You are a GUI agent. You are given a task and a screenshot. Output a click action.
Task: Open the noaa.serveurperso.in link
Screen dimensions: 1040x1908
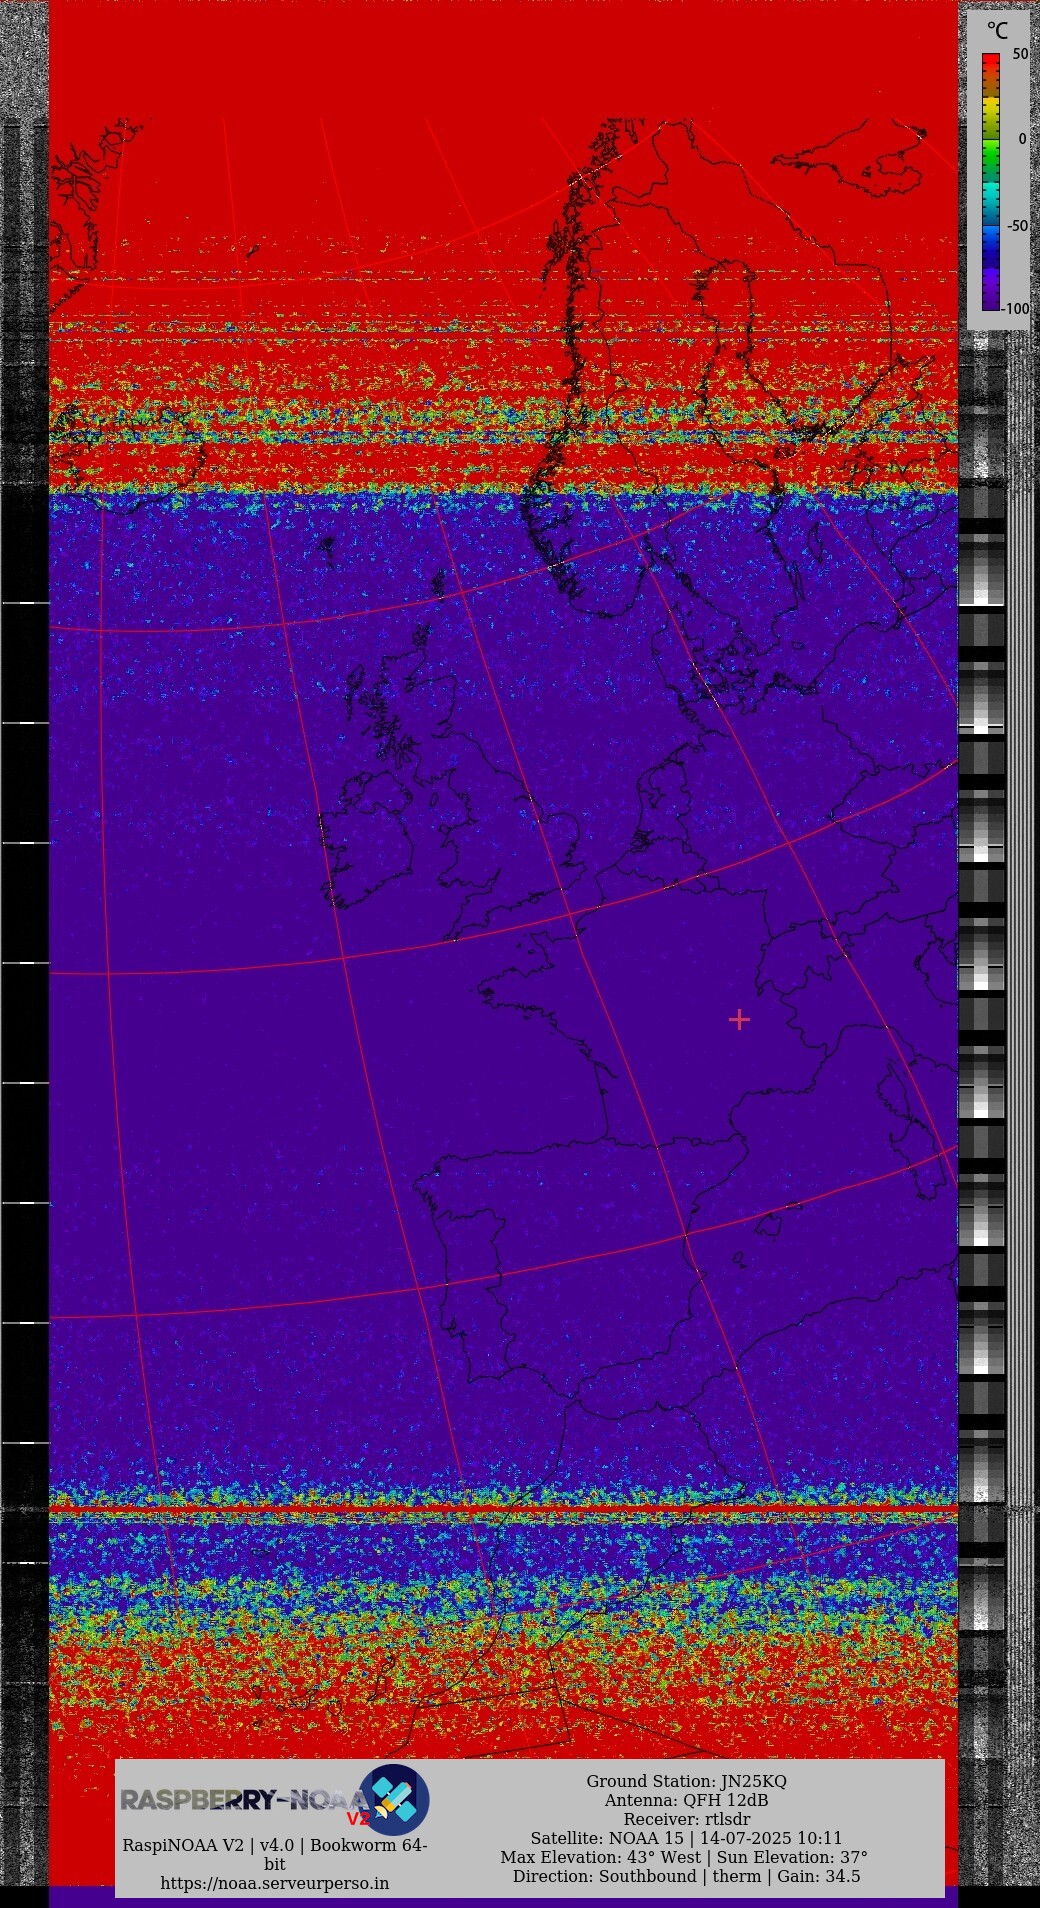275,1883
